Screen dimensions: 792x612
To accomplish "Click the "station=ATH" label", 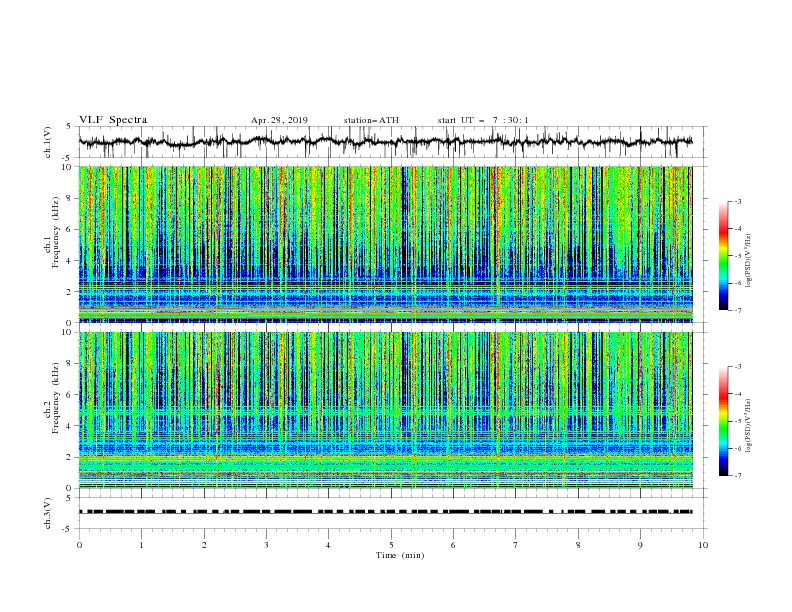I will coord(371,121).
